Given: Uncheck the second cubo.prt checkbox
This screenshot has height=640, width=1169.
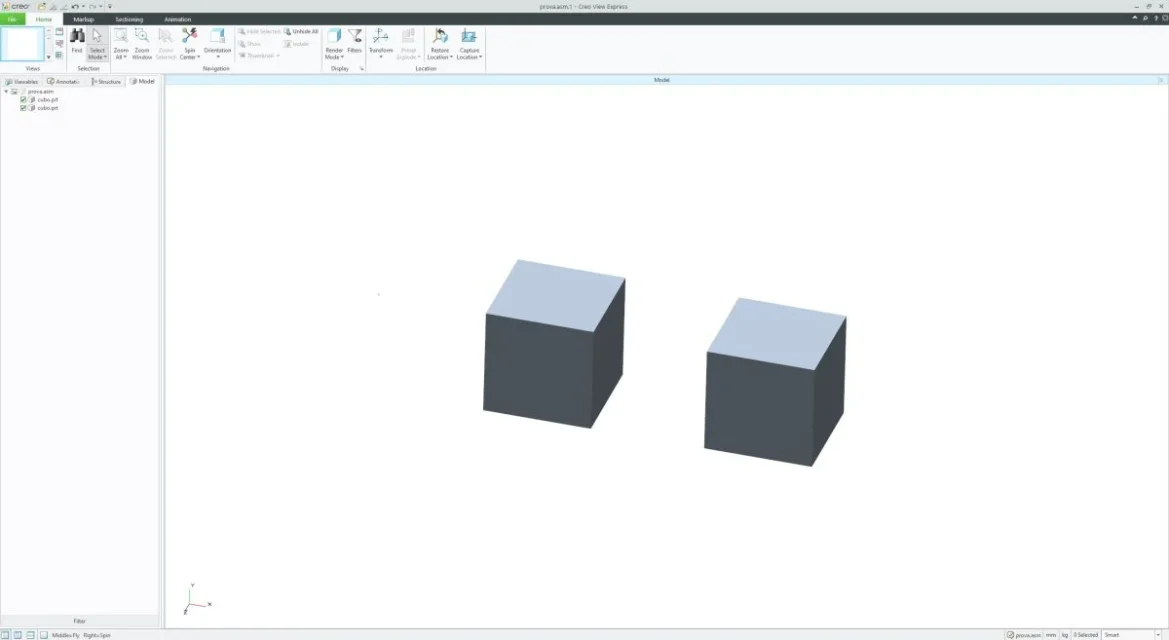Looking at the screenshot, I should point(24,108).
